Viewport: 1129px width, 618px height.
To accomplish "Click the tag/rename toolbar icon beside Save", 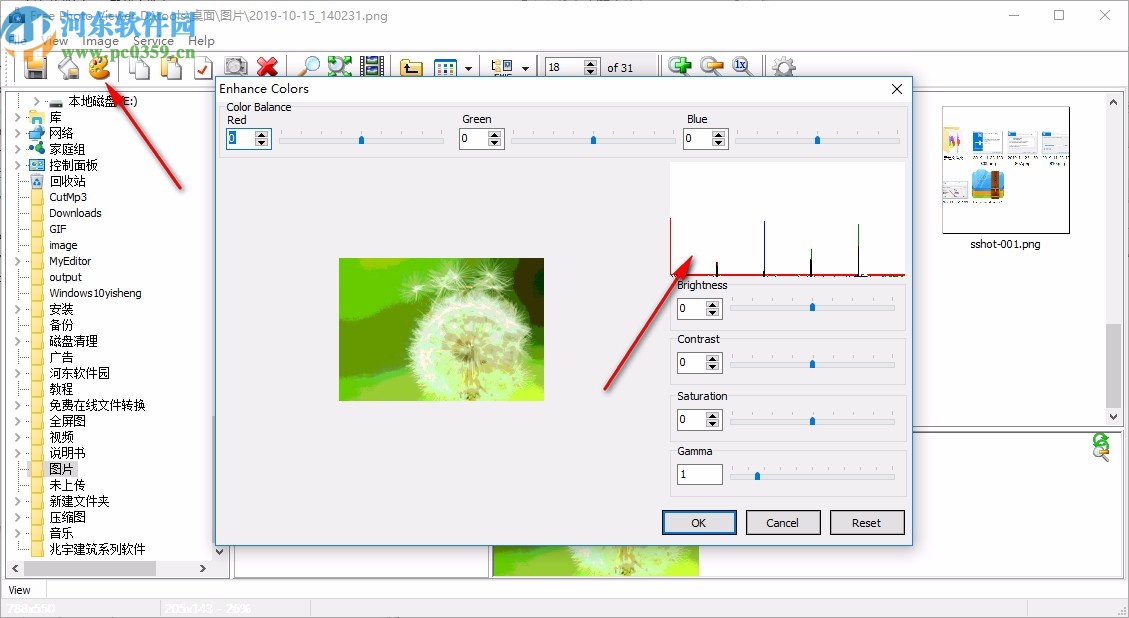I will click(x=68, y=67).
